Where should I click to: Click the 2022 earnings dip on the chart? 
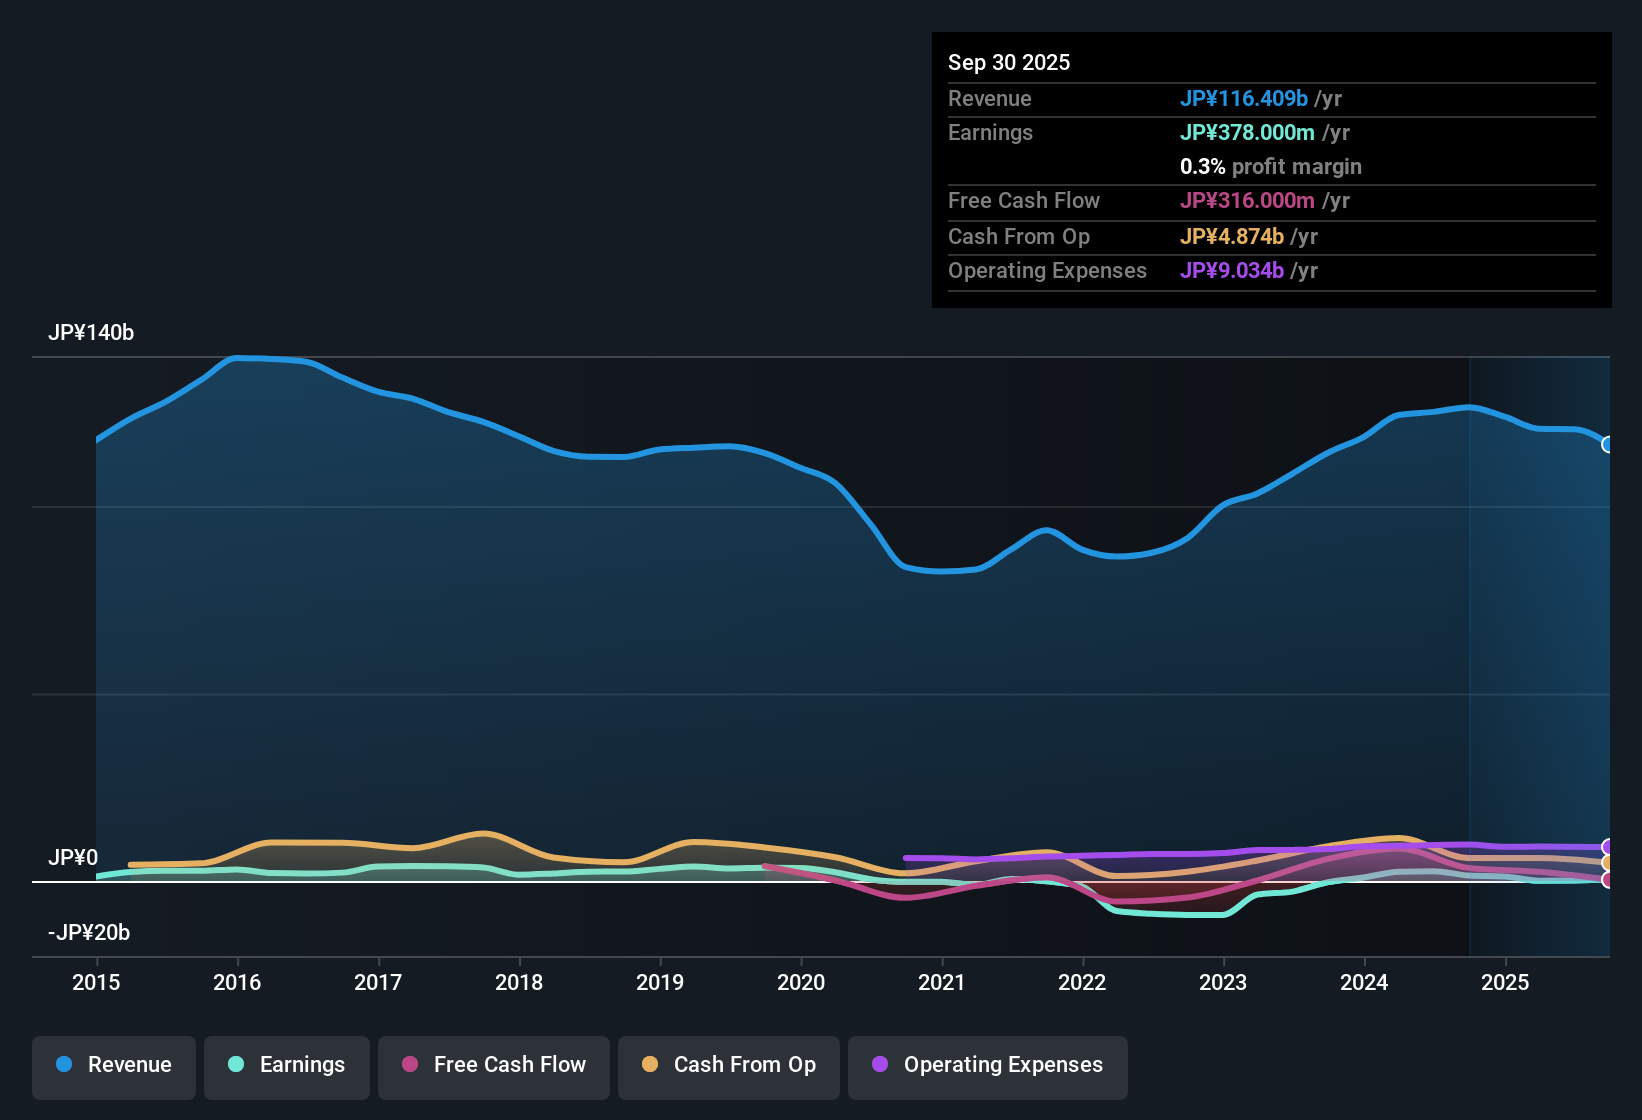click(x=1170, y=914)
